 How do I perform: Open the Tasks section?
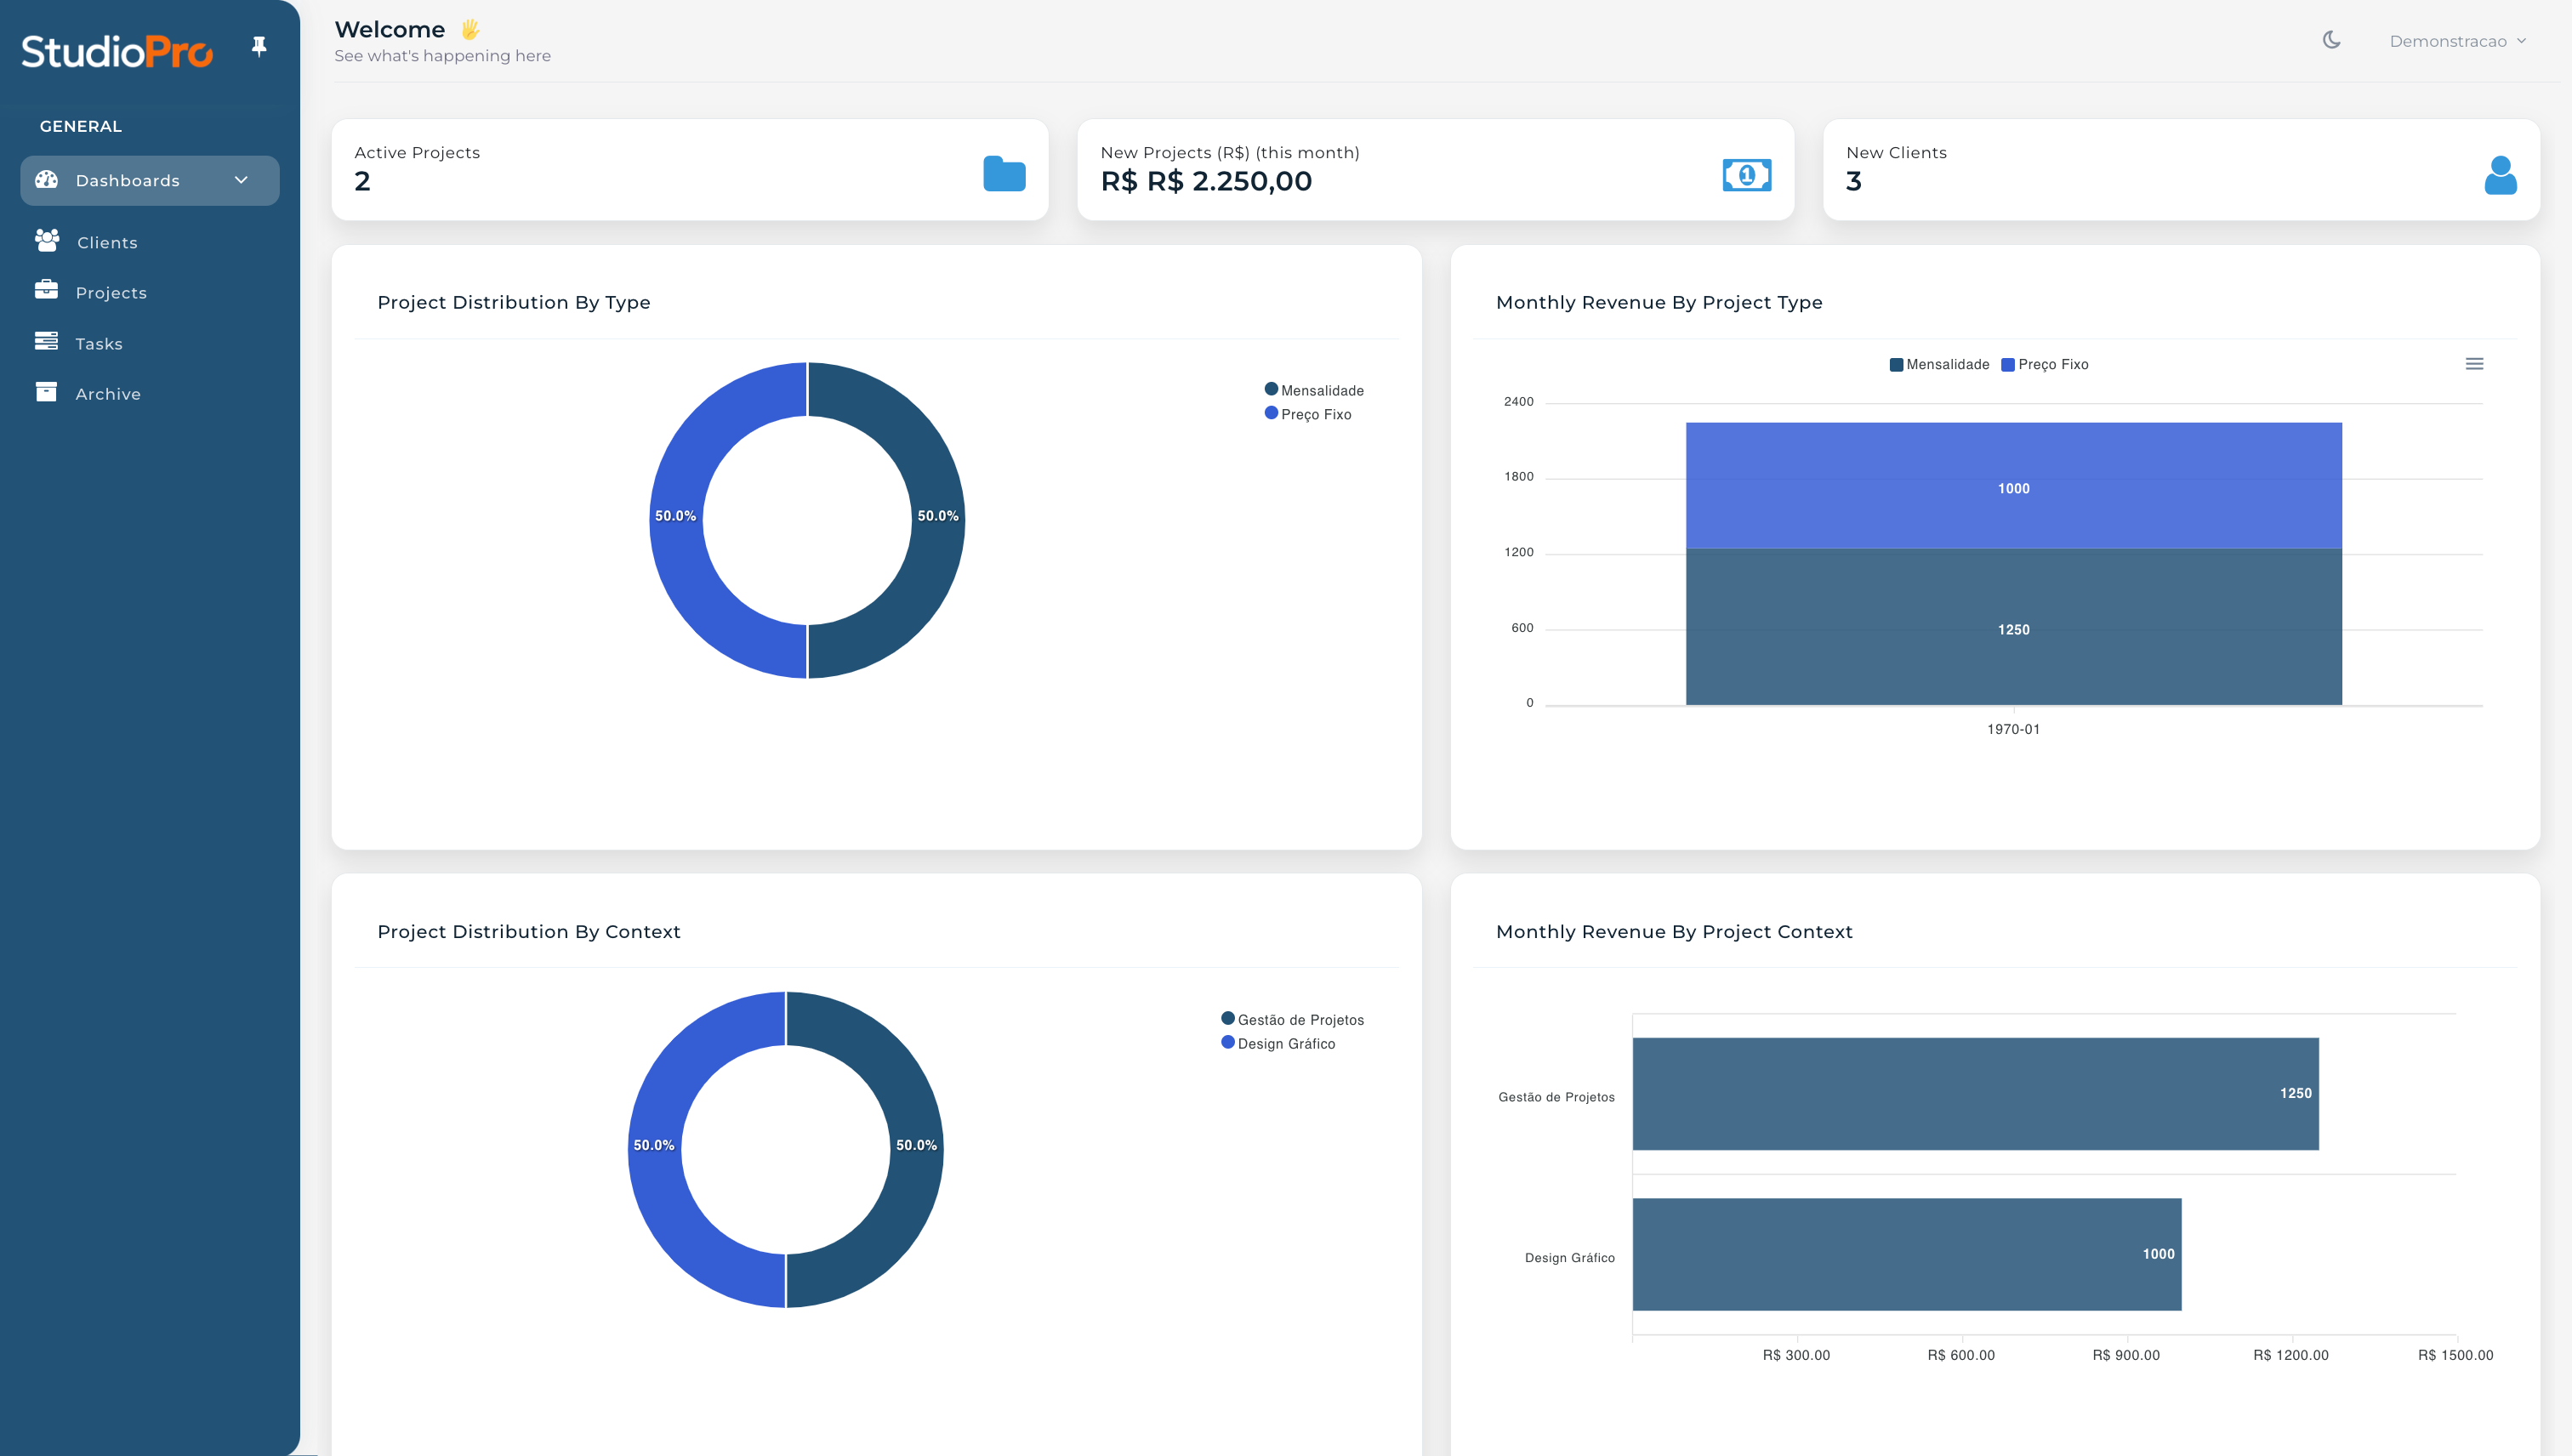pos(99,344)
